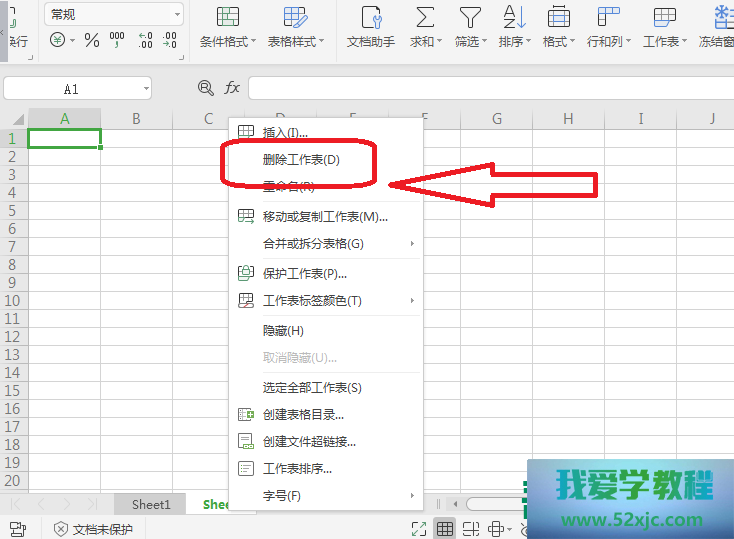734x539 pixels.
Task: Click the Conditional Formatting (条件格式) icon
Action: [x=228, y=17]
